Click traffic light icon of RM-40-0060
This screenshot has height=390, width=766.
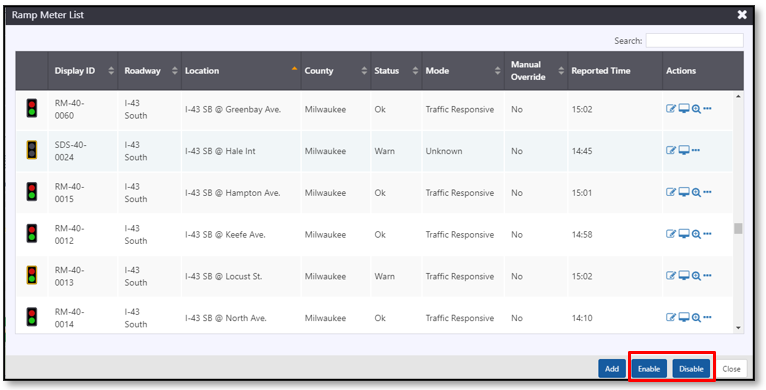32,108
